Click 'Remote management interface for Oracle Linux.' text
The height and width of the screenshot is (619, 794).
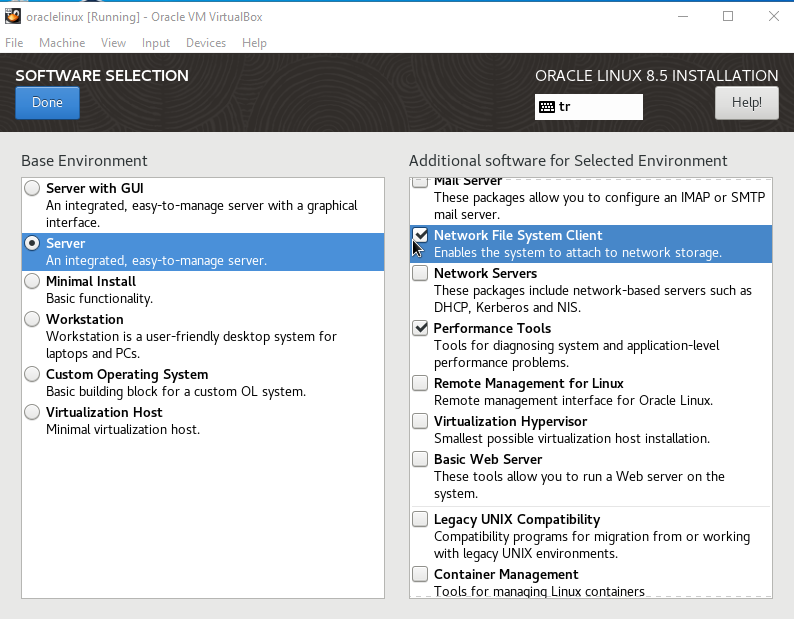pos(573,401)
